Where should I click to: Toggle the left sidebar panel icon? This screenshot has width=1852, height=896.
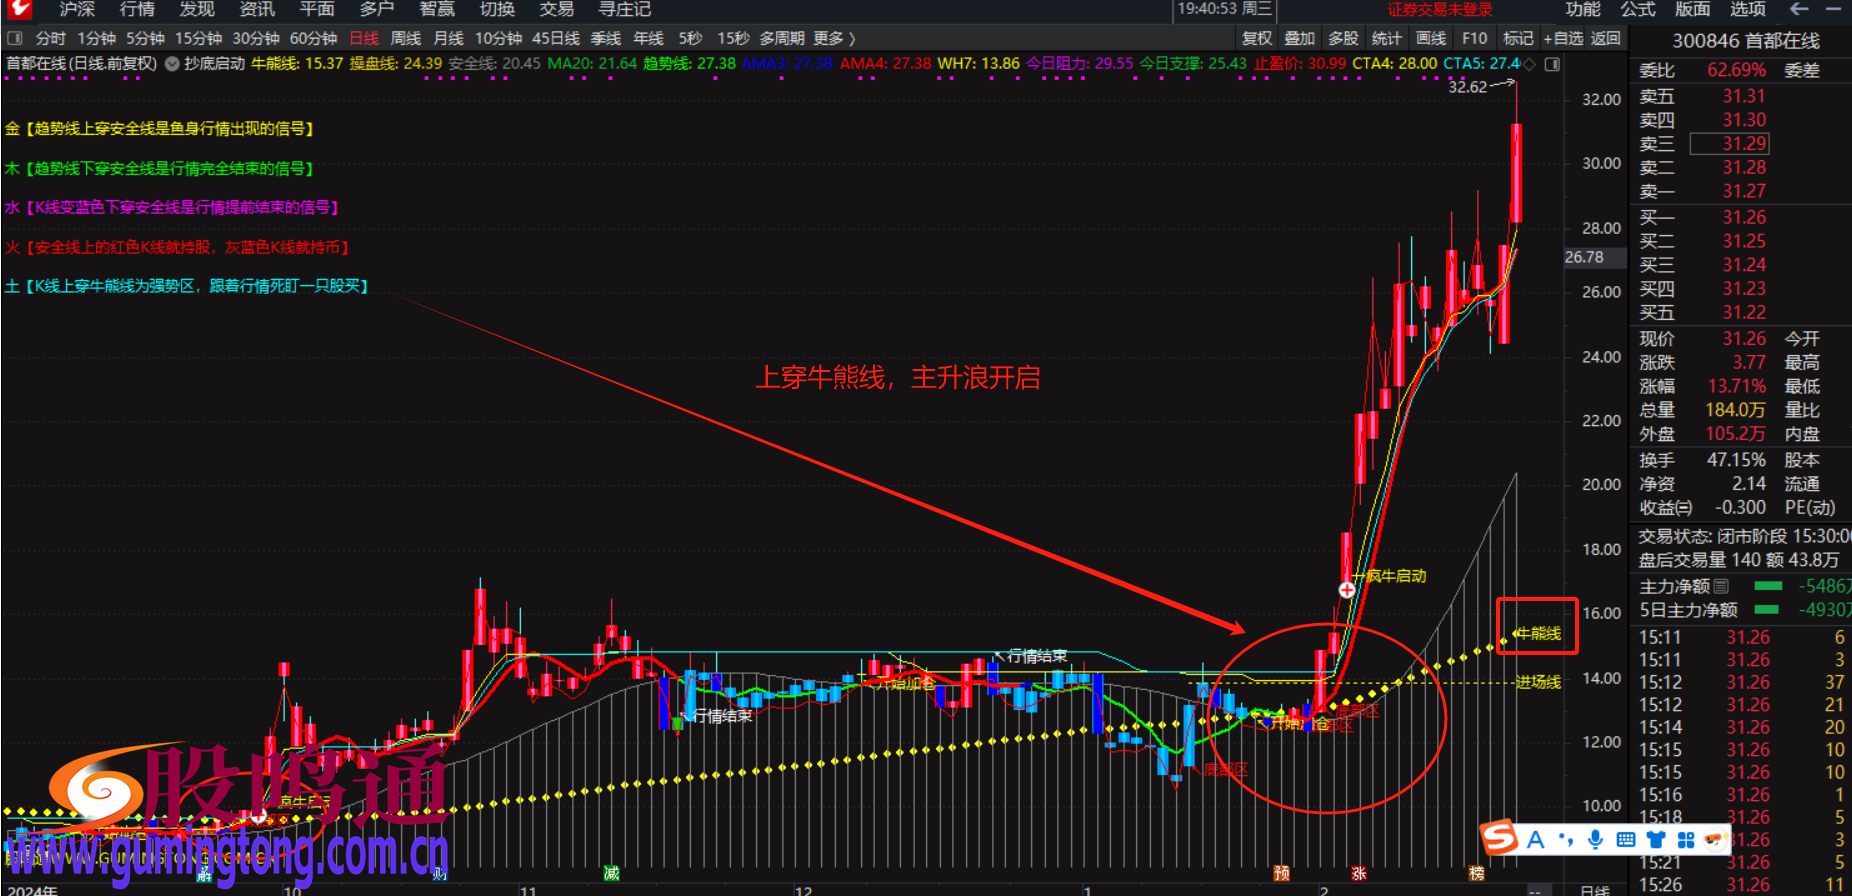click(x=14, y=38)
